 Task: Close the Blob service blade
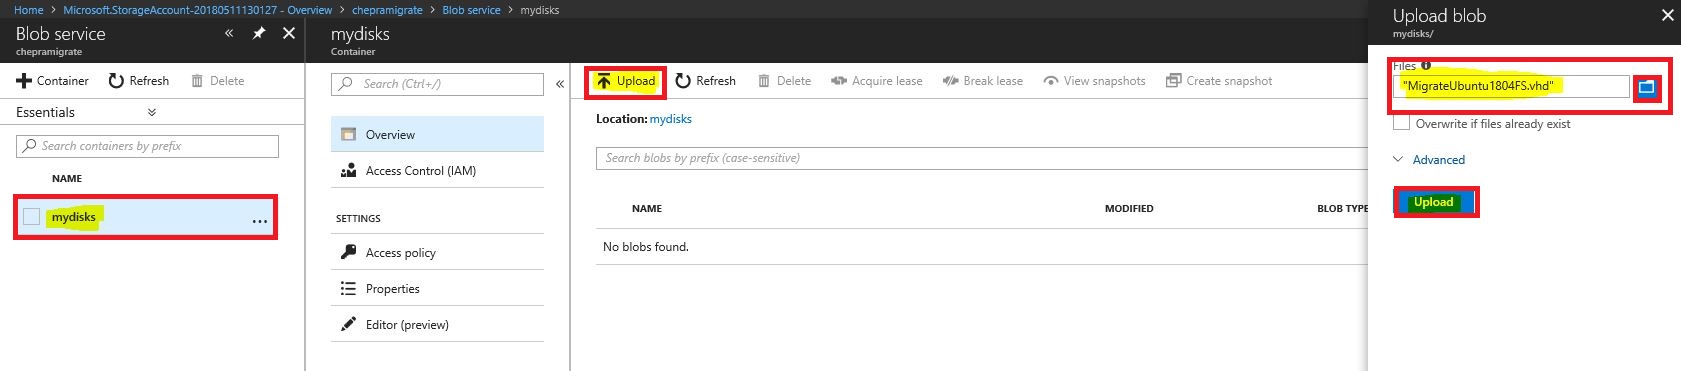[x=289, y=33]
